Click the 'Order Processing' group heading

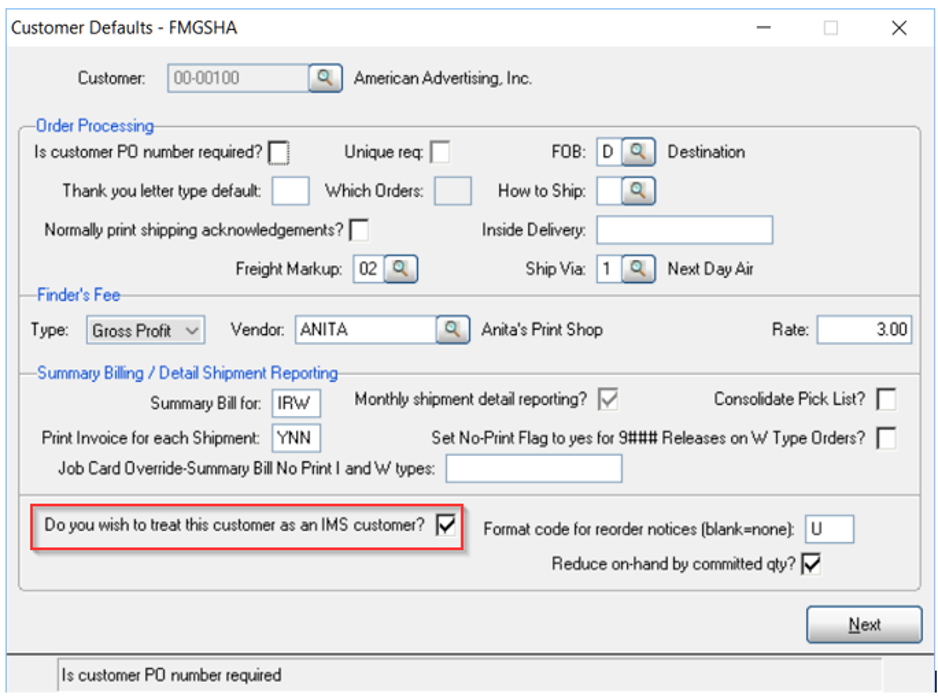pos(95,126)
